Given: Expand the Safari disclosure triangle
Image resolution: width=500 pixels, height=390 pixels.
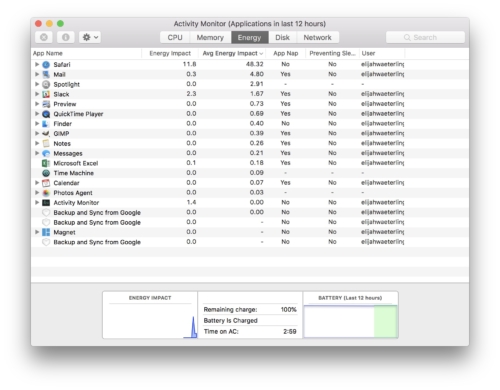Looking at the screenshot, I should click(x=37, y=64).
